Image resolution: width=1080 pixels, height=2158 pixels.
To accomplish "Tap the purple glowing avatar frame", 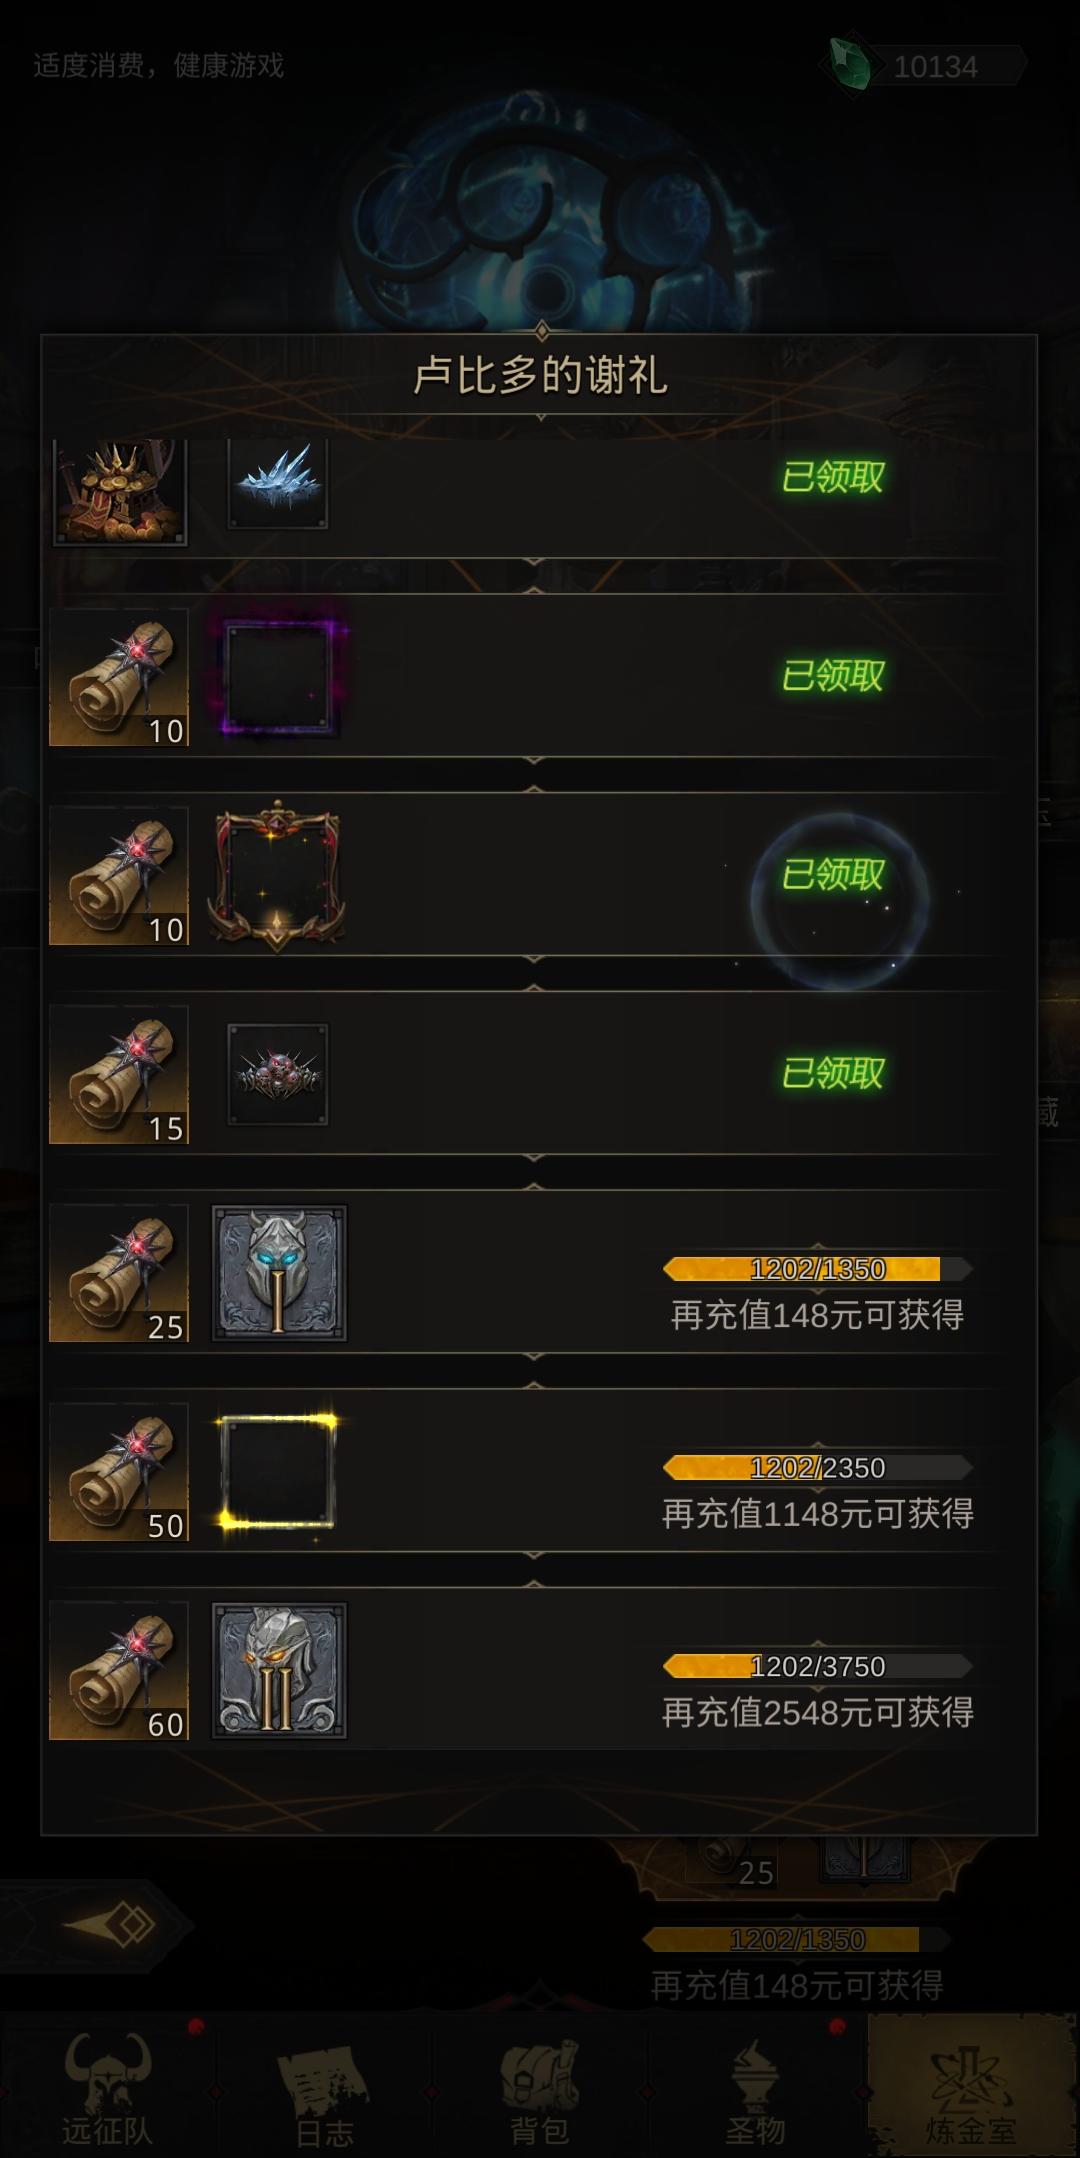I will [x=279, y=676].
